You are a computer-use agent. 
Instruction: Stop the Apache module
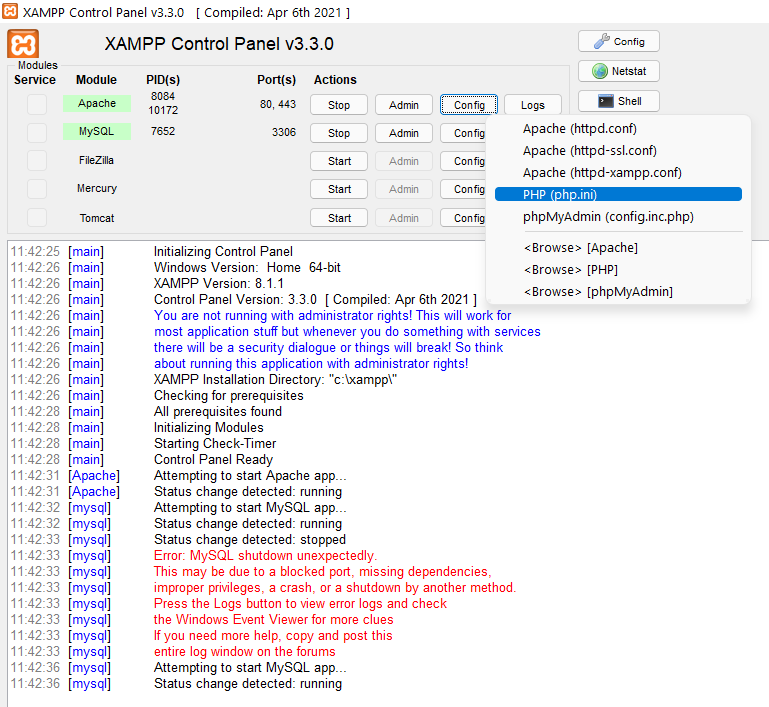pos(338,105)
